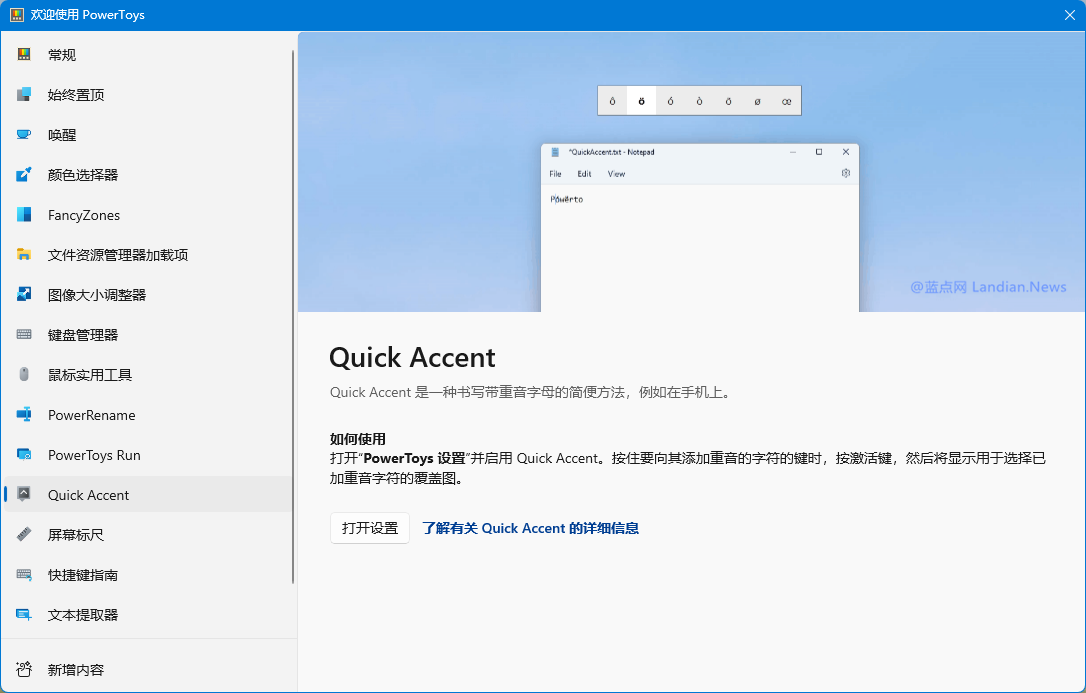Click the Mouse Utilities (鼠标实用工具) icon

click(24, 375)
